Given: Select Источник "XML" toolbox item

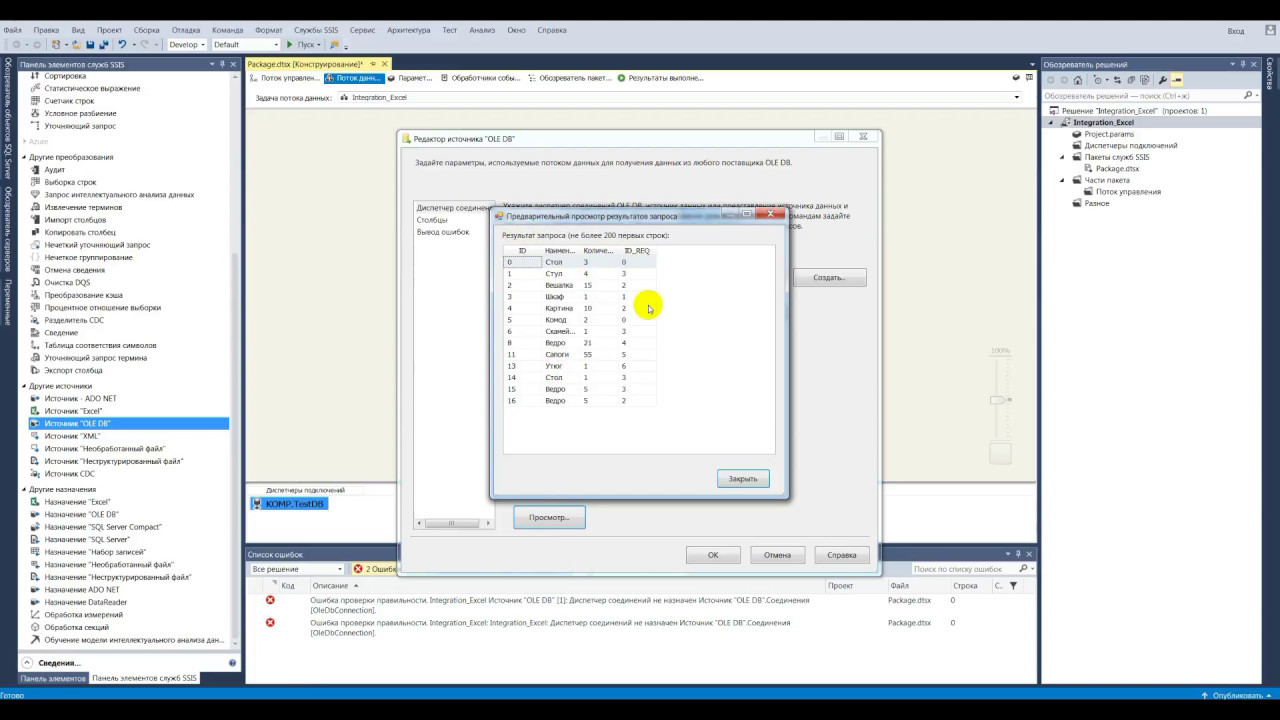Looking at the screenshot, I should coord(72,436).
